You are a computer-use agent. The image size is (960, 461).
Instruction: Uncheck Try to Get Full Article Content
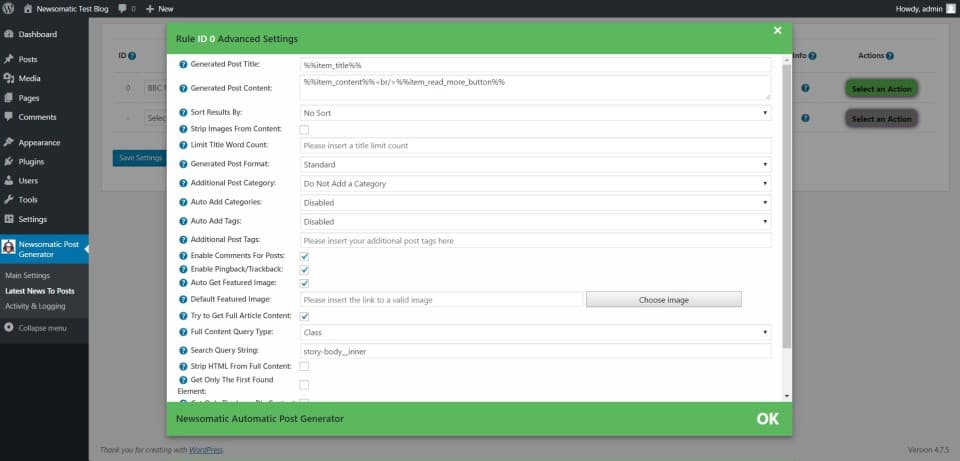304,317
